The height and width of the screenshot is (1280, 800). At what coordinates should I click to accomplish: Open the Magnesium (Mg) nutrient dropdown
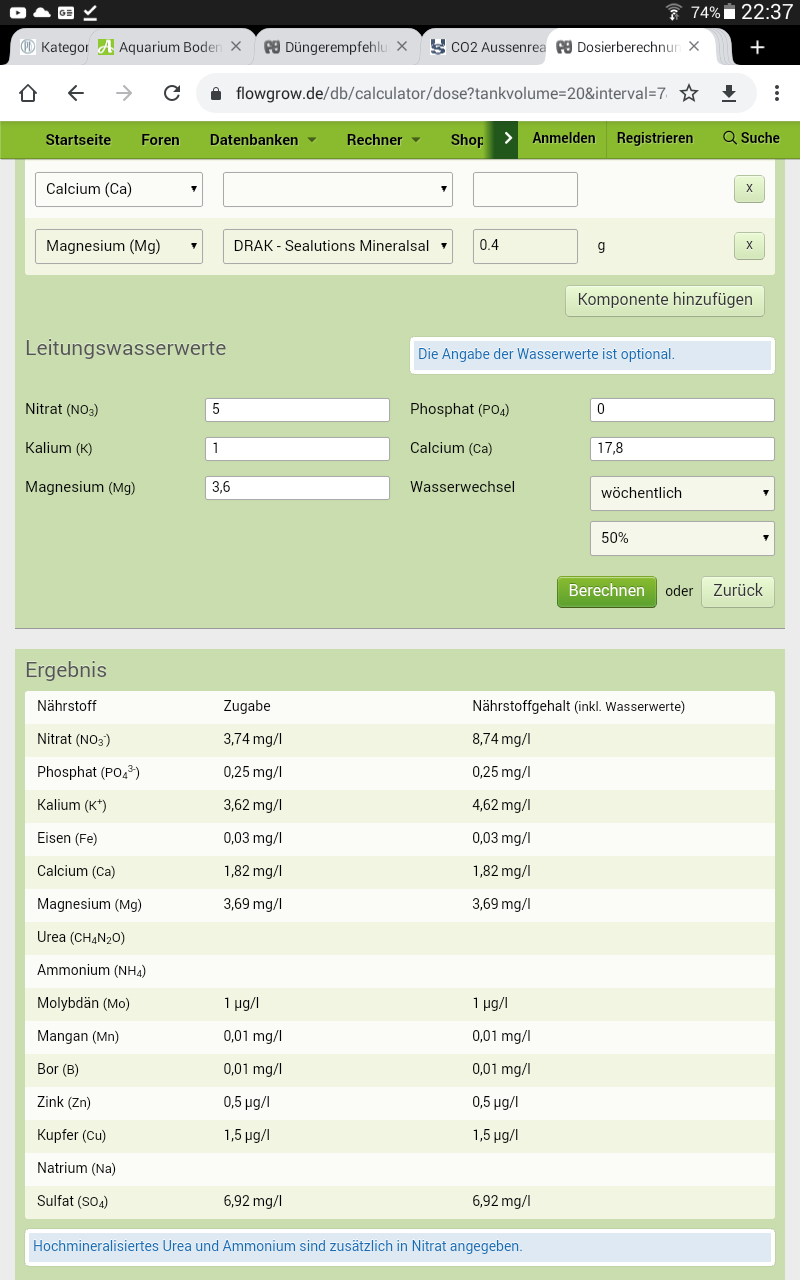click(x=119, y=246)
